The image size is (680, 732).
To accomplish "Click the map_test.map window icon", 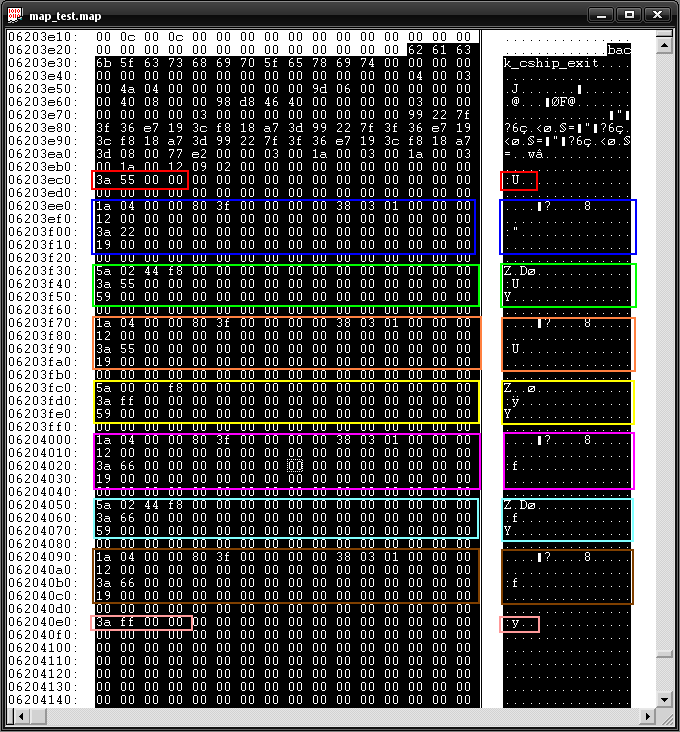I will pyautogui.click(x=15, y=15).
